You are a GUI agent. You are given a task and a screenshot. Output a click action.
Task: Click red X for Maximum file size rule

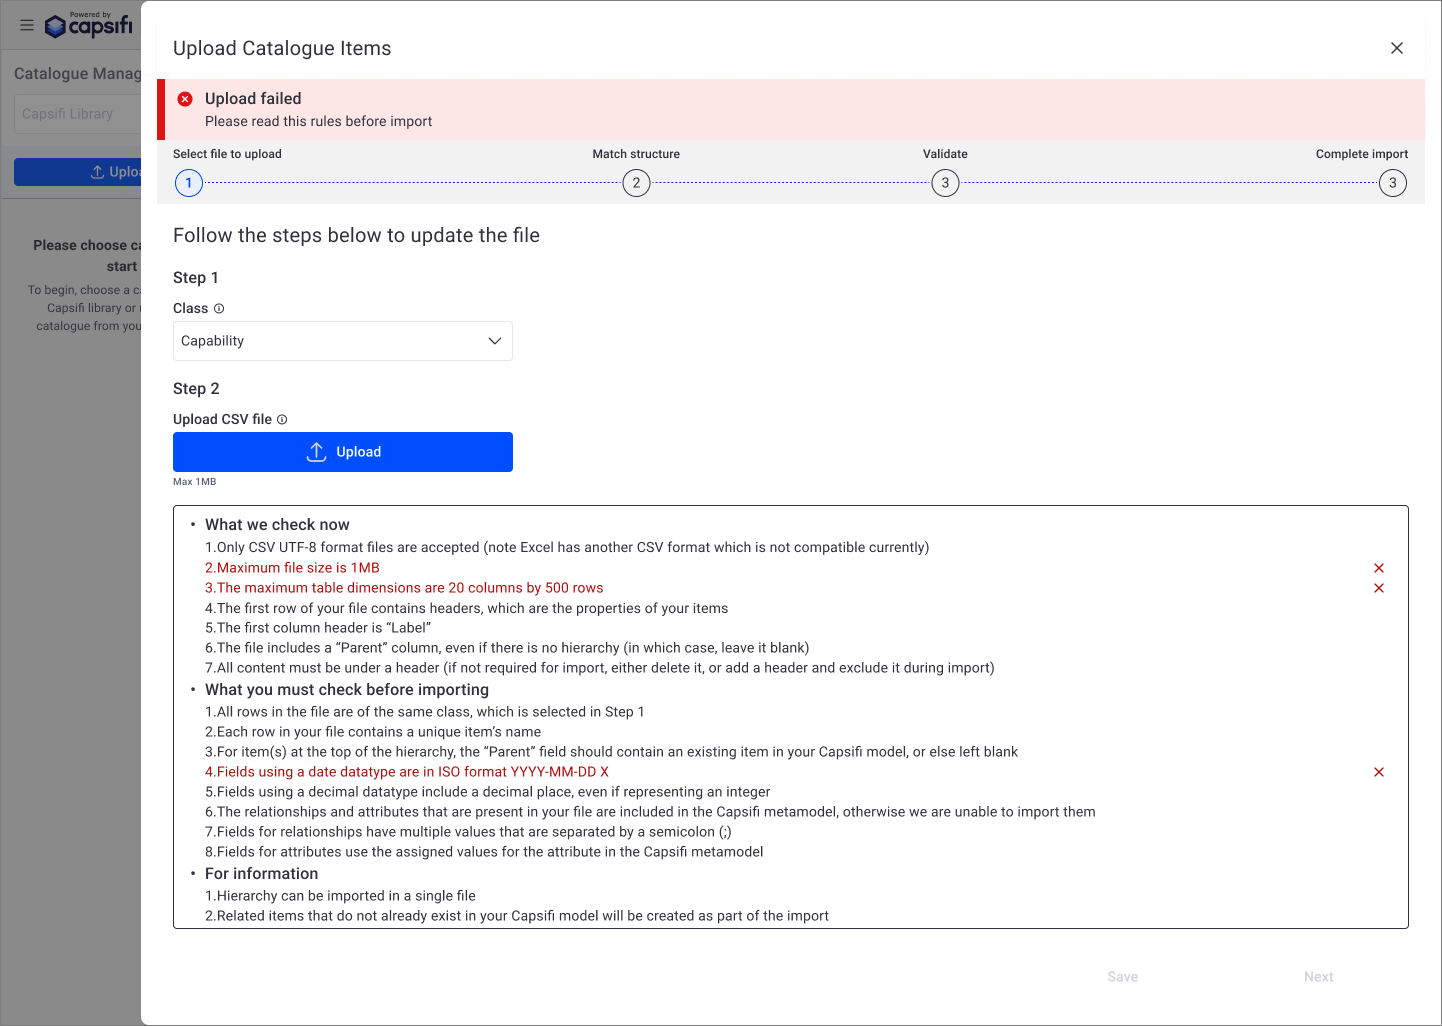click(1379, 568)
